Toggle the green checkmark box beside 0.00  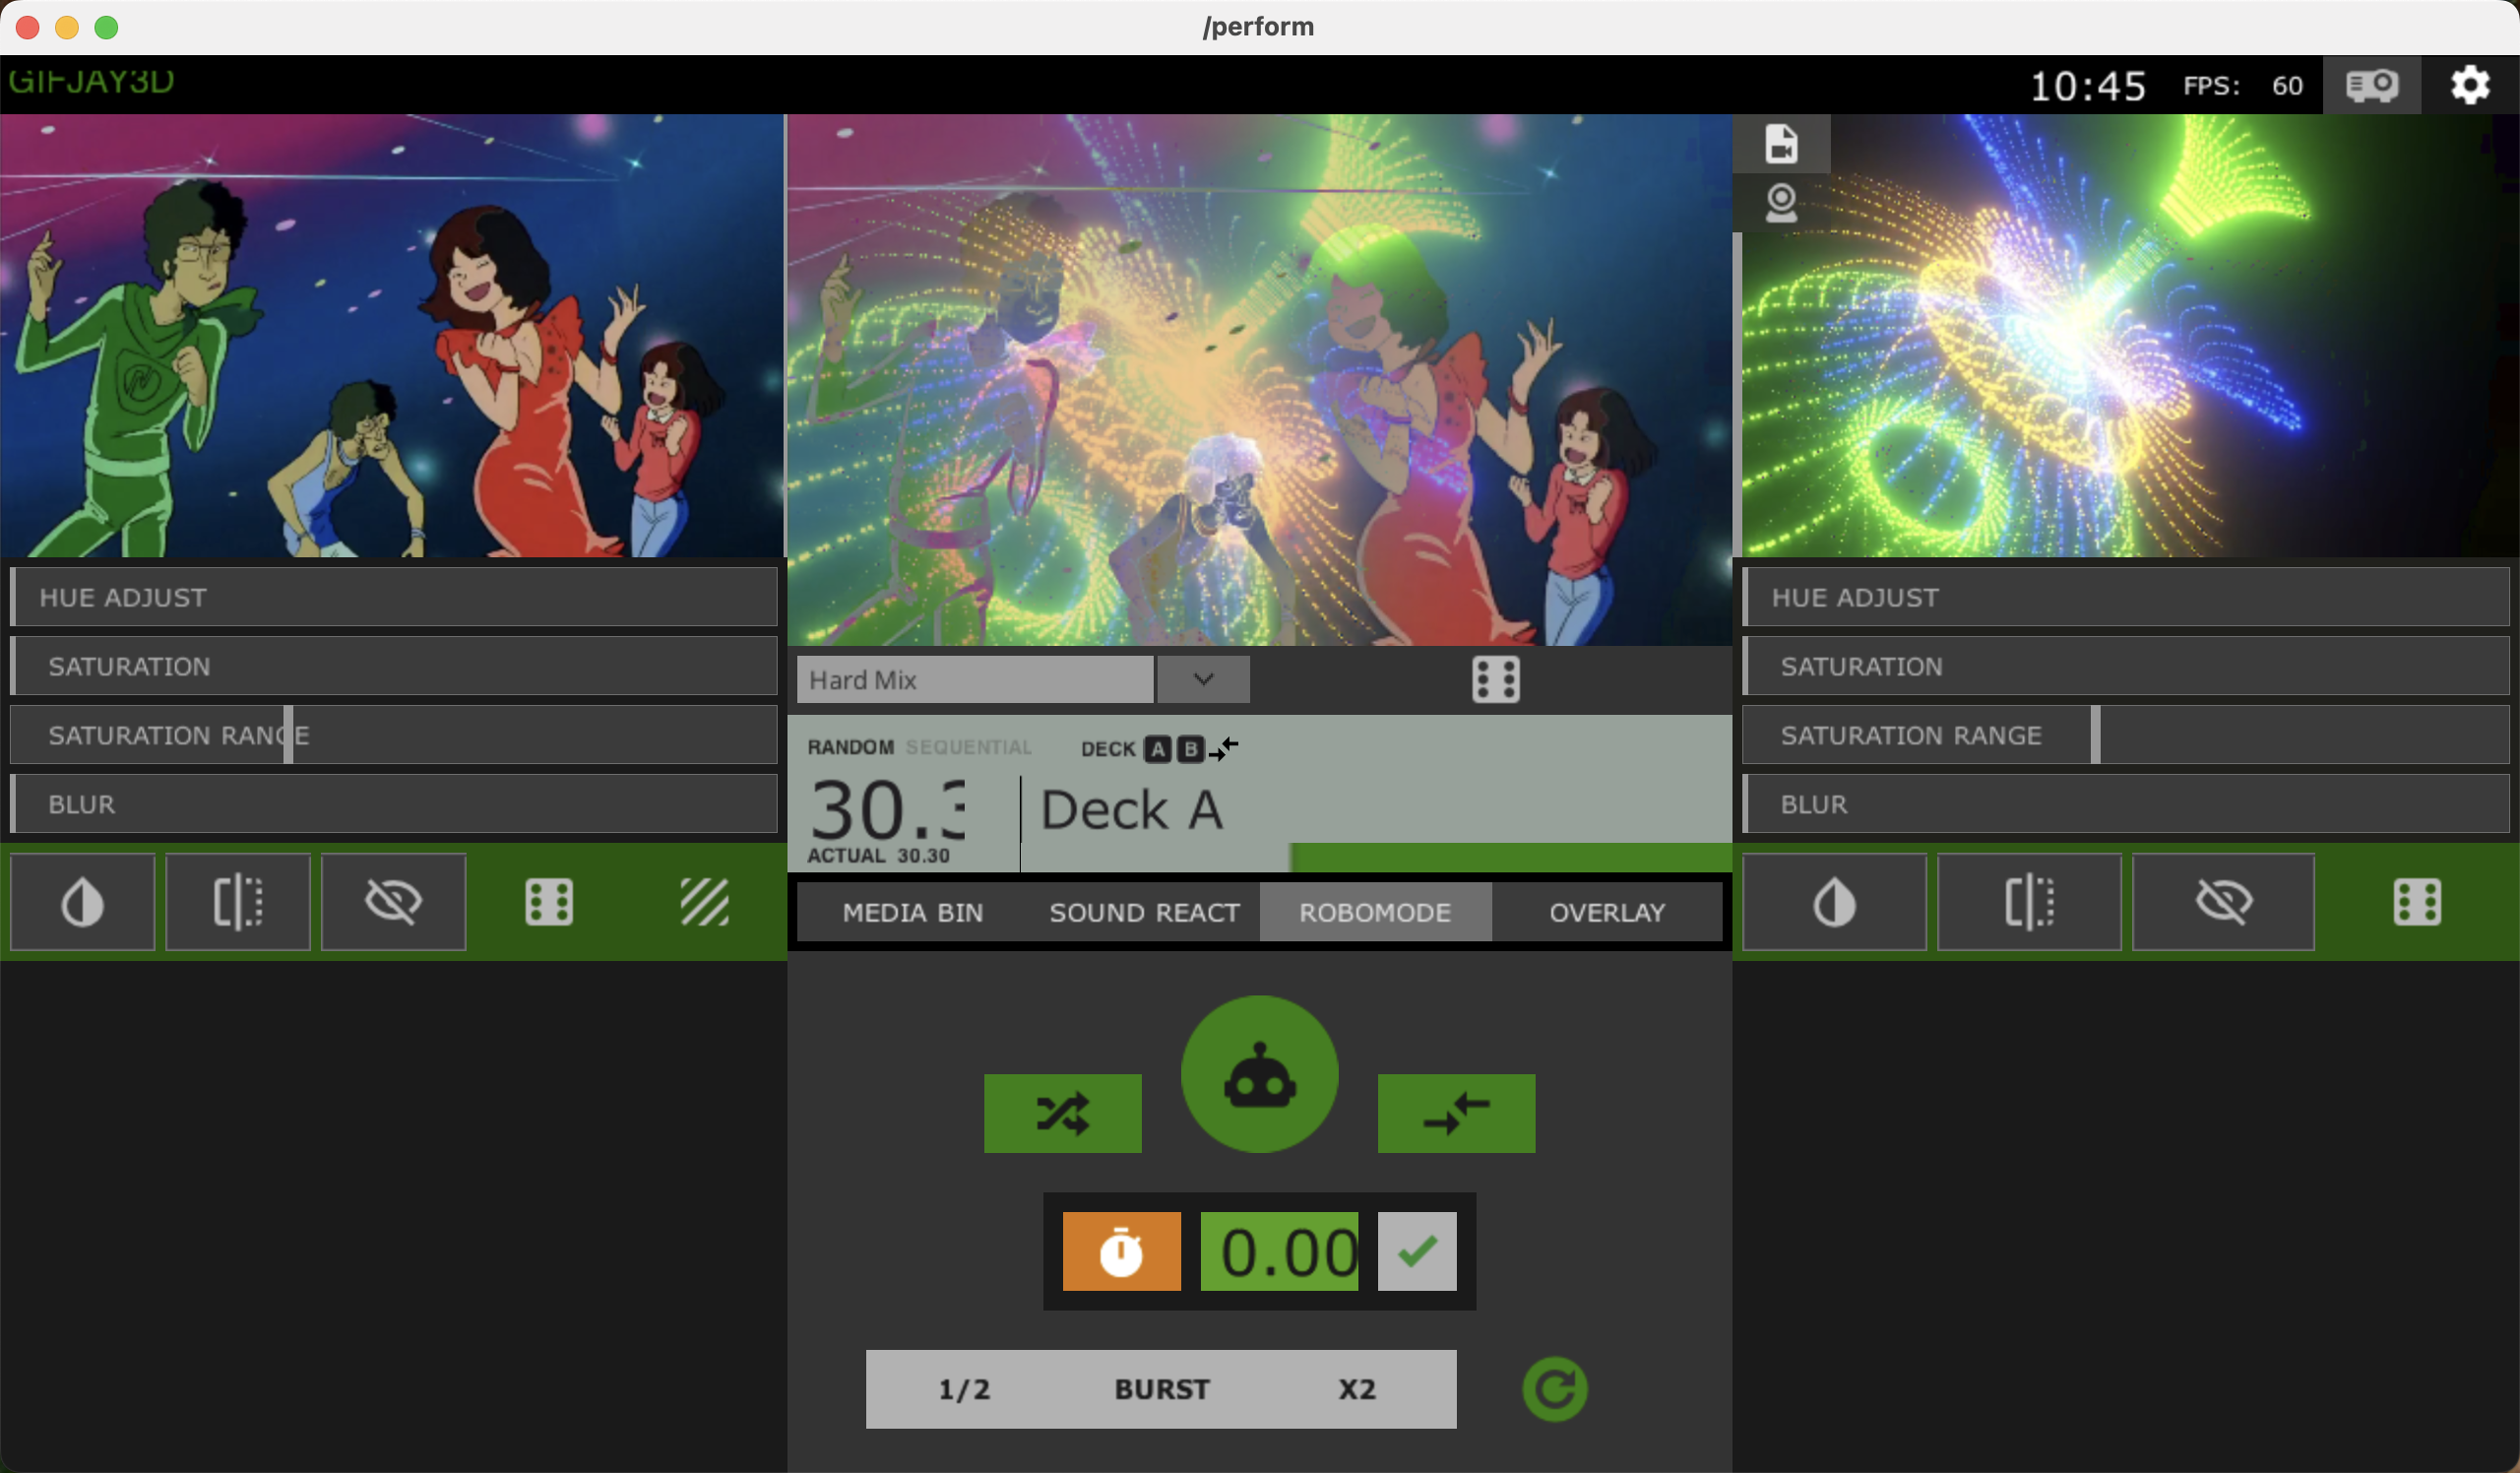(1416, 1251)
